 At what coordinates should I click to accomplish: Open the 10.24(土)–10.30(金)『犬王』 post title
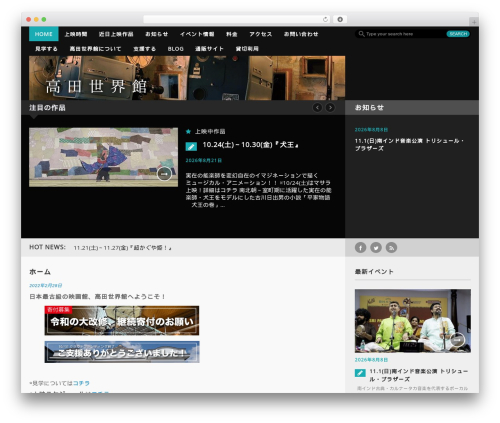tap(250, 145)
